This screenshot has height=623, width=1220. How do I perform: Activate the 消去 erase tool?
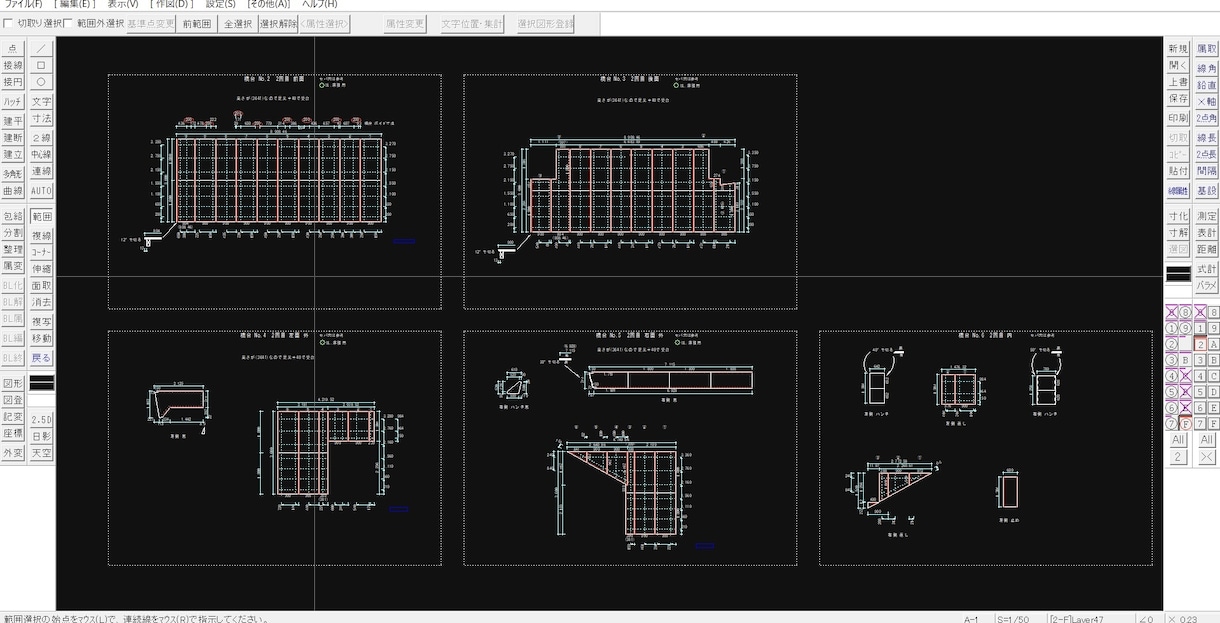41,302
